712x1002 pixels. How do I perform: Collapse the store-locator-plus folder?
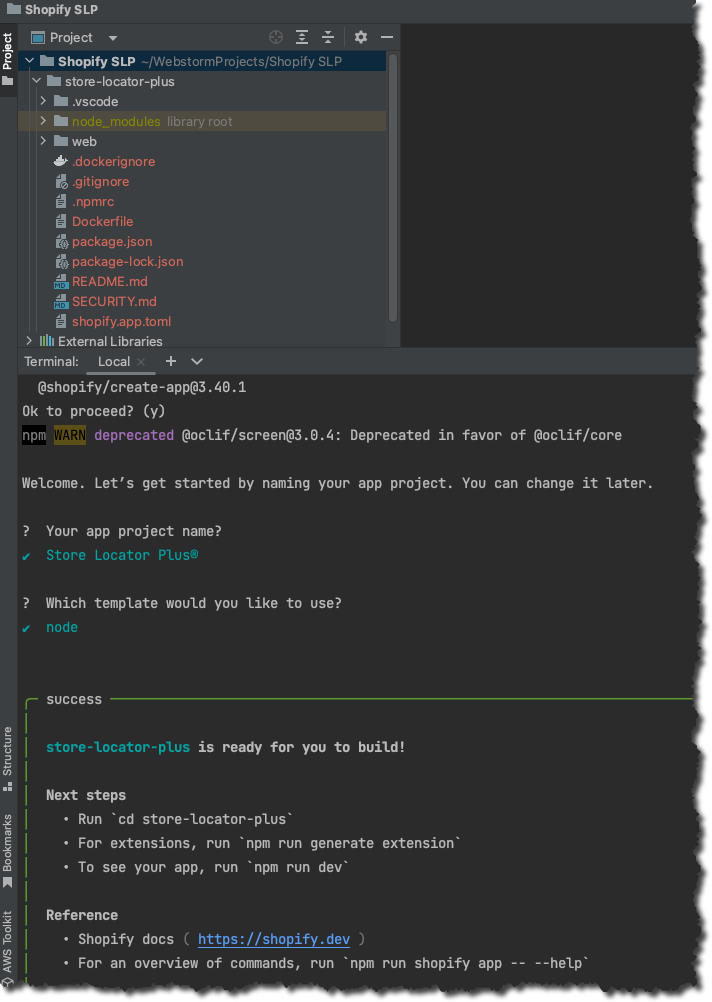click(x=36, y=81)
